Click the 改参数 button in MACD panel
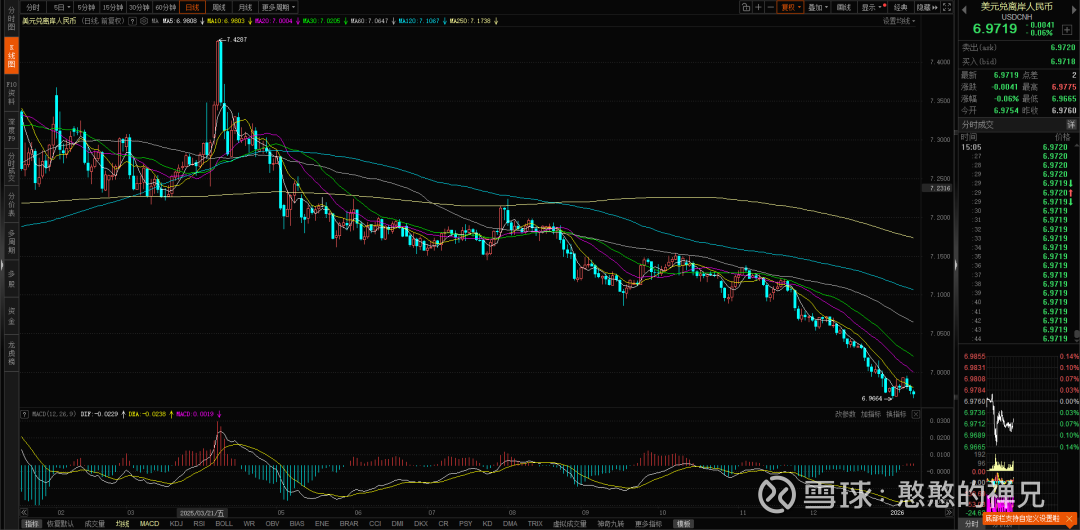1080x530 pixels. click(845, 414)
